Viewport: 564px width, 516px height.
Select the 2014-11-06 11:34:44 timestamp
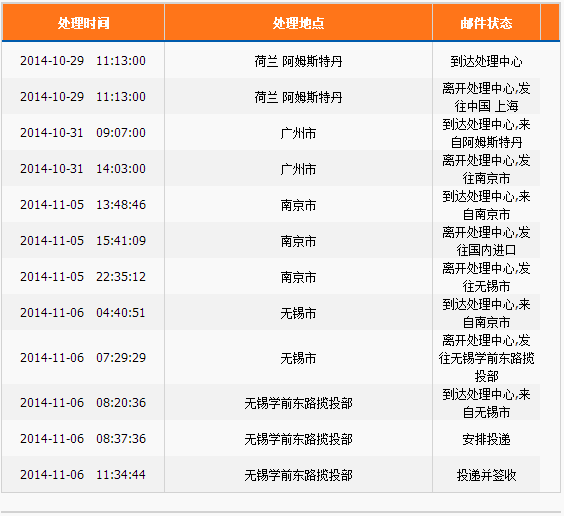(83, 474)
